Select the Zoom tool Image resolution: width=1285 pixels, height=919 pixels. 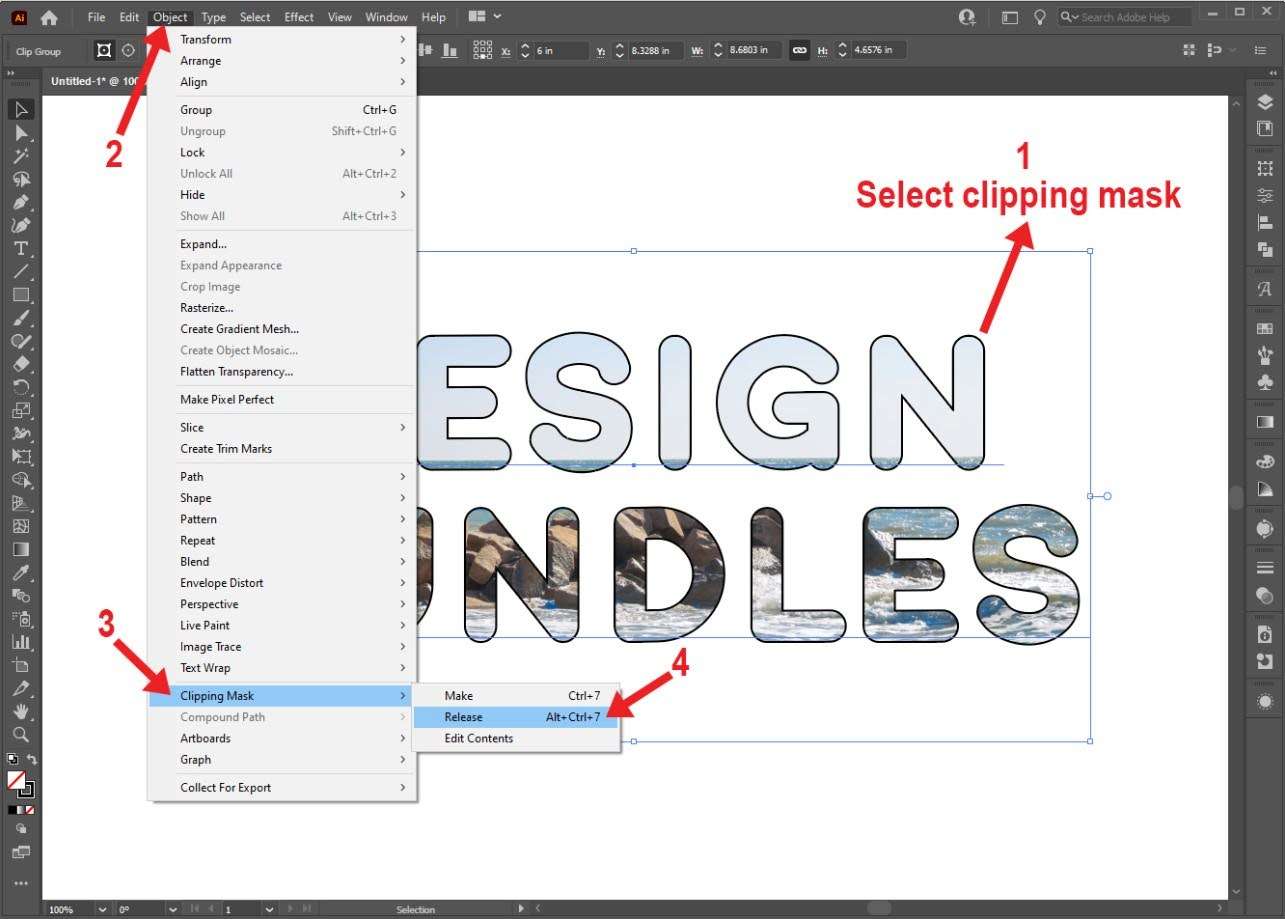21,734
